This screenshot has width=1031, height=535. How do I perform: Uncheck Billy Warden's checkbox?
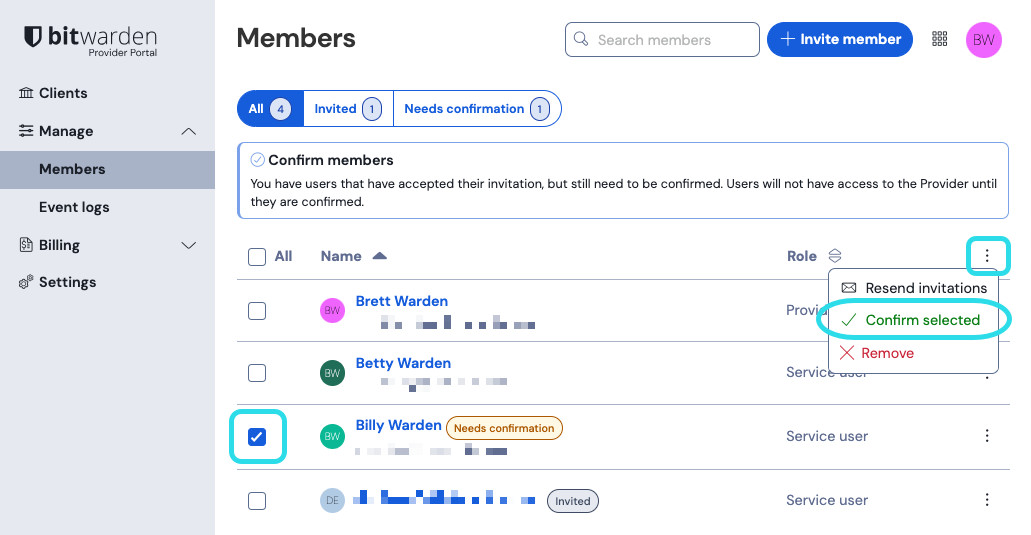[x=257, y=437]
